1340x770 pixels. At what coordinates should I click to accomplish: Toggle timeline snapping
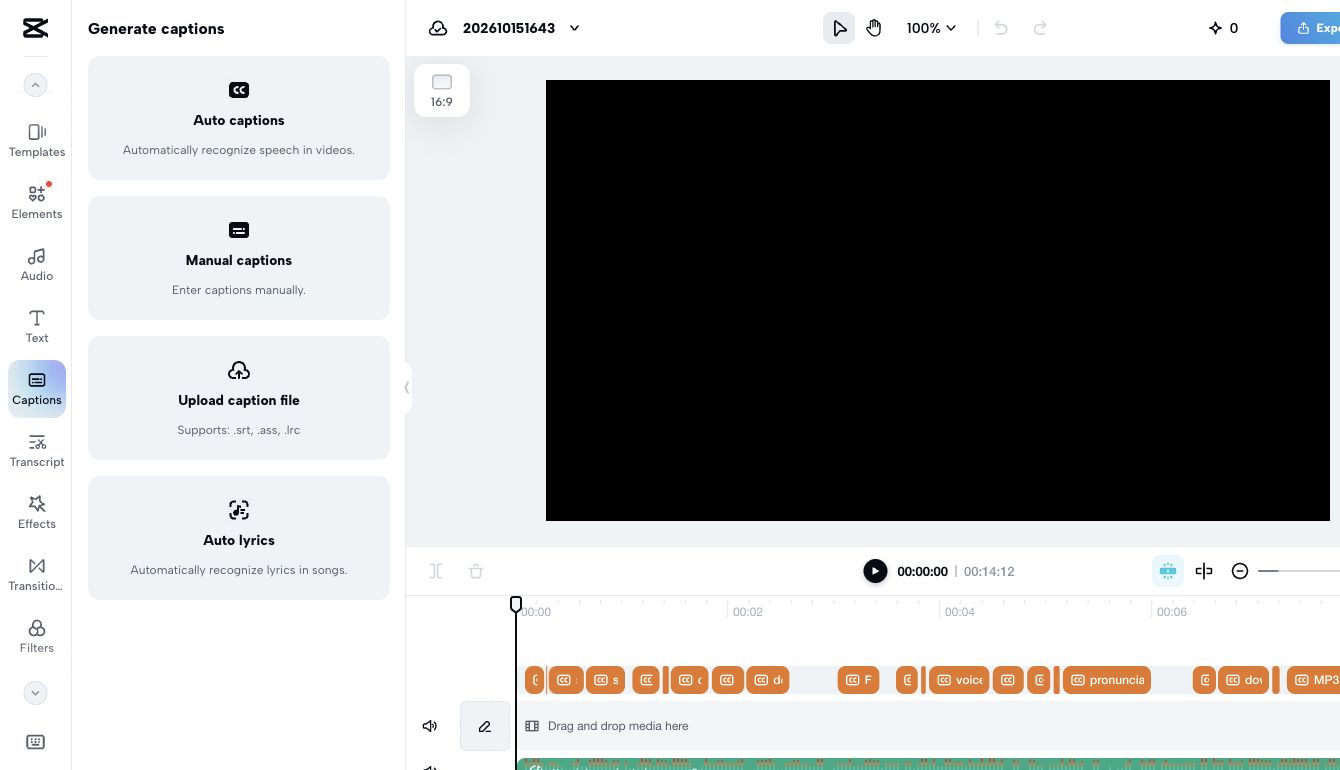(x=1168, y=571)
